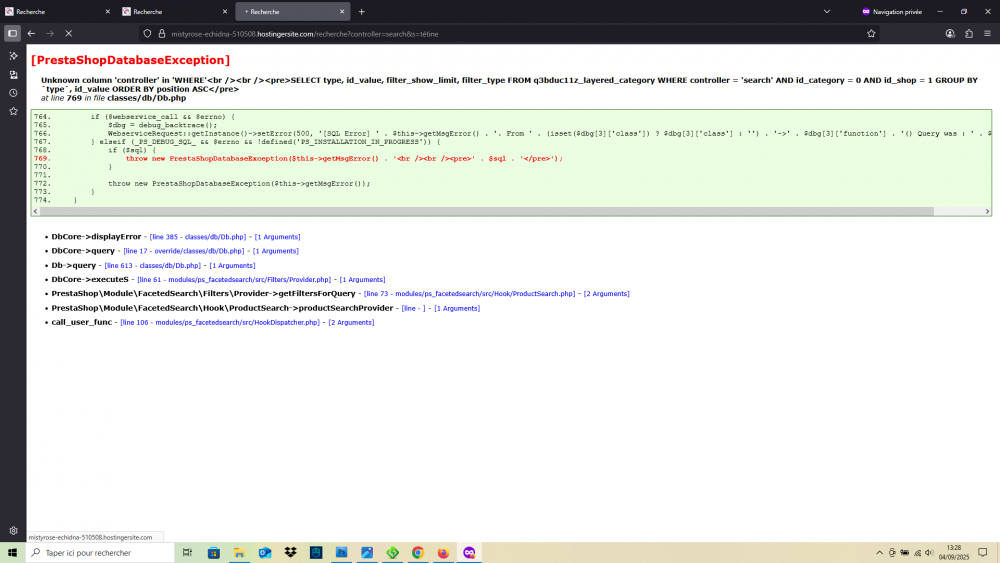Open link line 106 HookDispatcher.php

point(220,323)
